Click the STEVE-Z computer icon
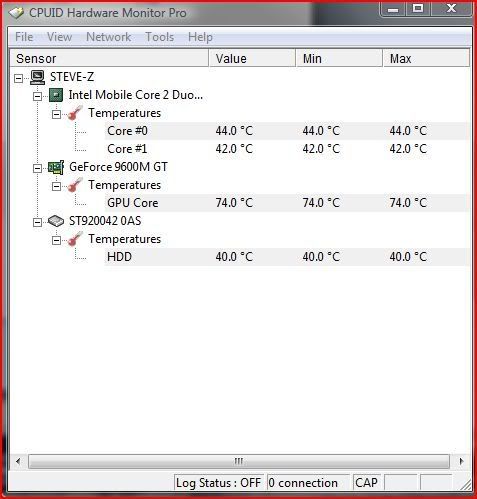 (x=37, y=77)
